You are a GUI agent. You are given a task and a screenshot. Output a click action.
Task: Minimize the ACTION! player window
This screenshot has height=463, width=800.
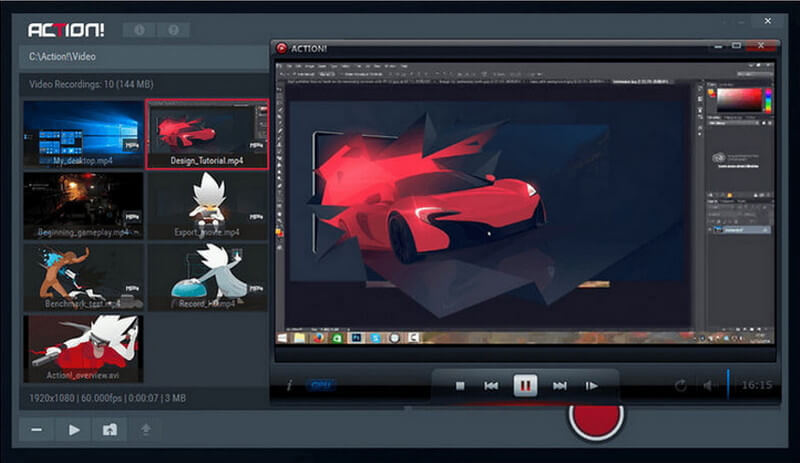[x=718, y=46]
